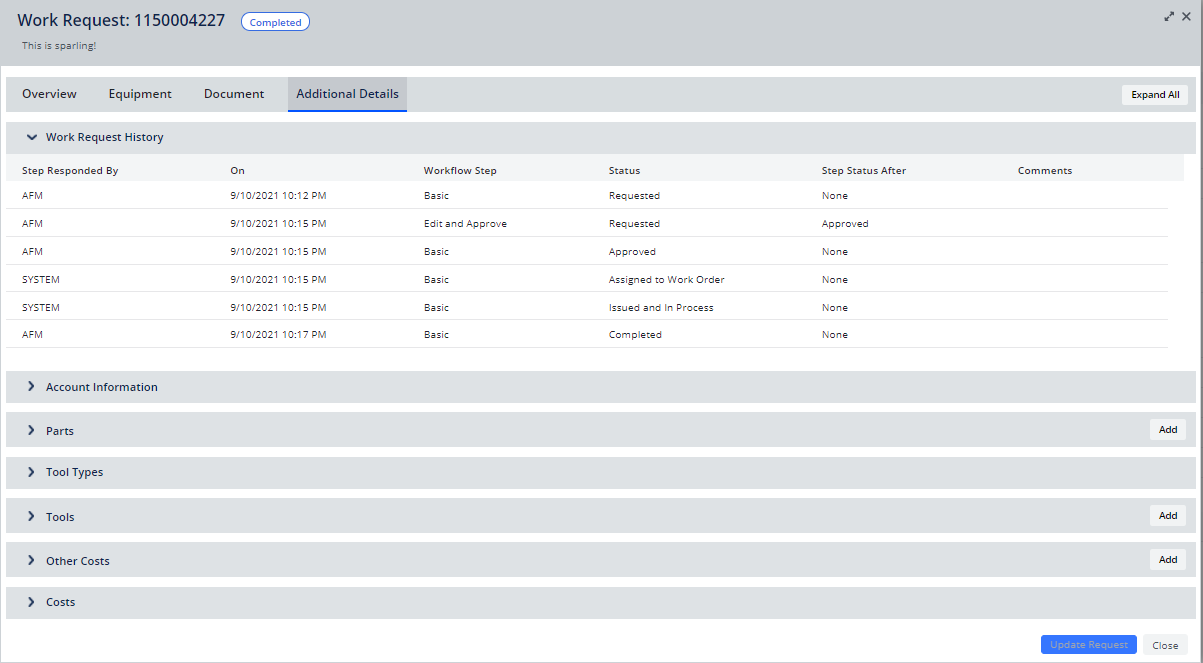This screenshot has height=663, width=1203.
Task: Click Add next to Parts
Action: click(1167, 429)
